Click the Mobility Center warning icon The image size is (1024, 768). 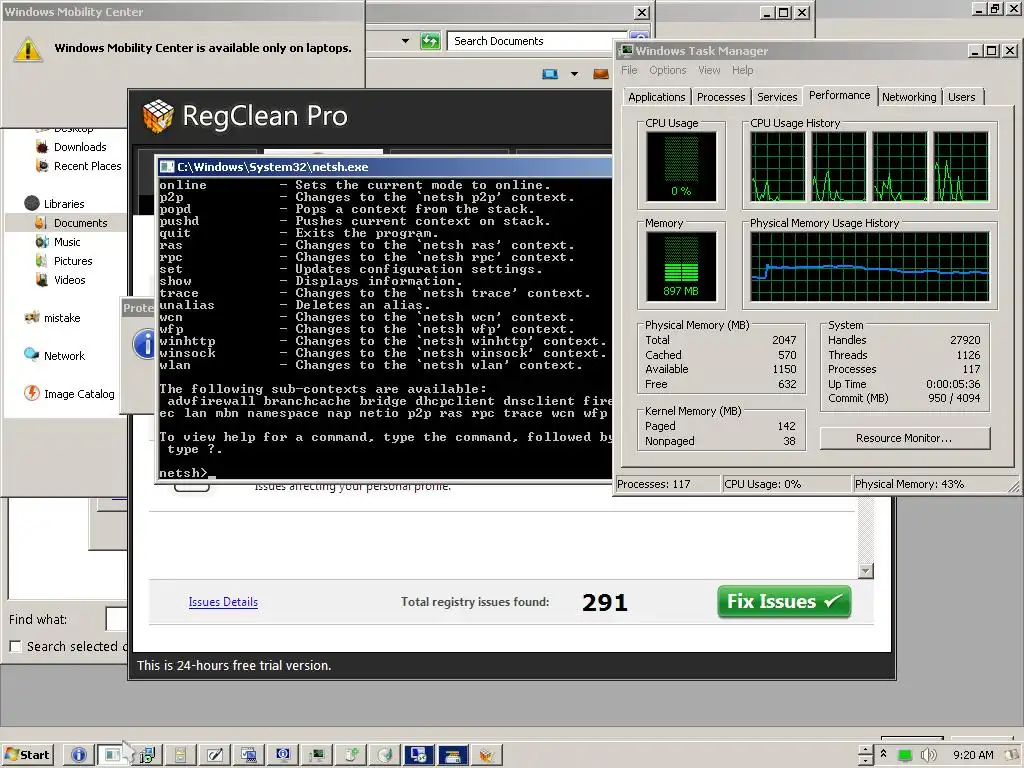pyautogui.click(x=28, y=50)
